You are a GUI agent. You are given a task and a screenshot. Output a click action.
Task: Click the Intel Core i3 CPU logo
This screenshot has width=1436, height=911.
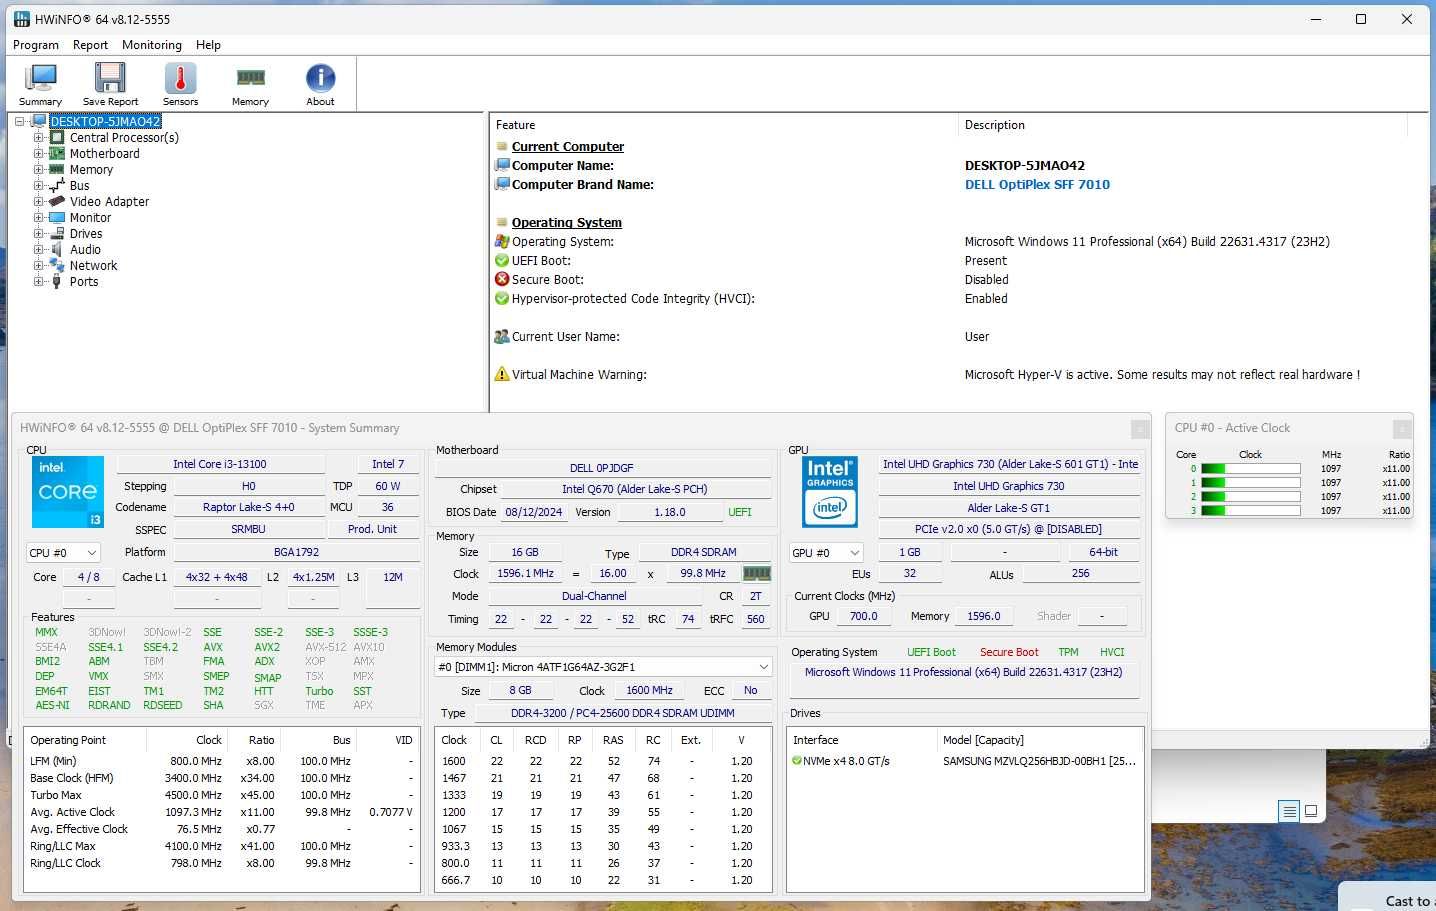68,492
